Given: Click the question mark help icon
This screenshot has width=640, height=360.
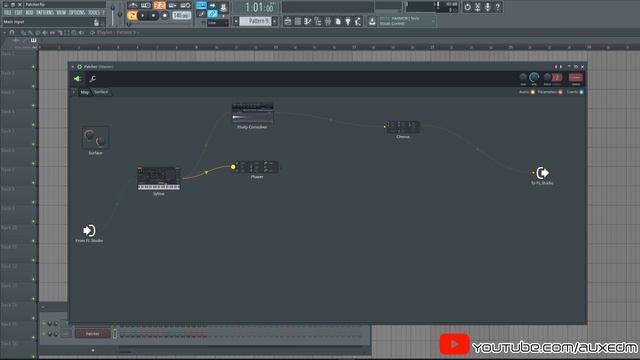Looking at the screenshot, I should (498, 7).
